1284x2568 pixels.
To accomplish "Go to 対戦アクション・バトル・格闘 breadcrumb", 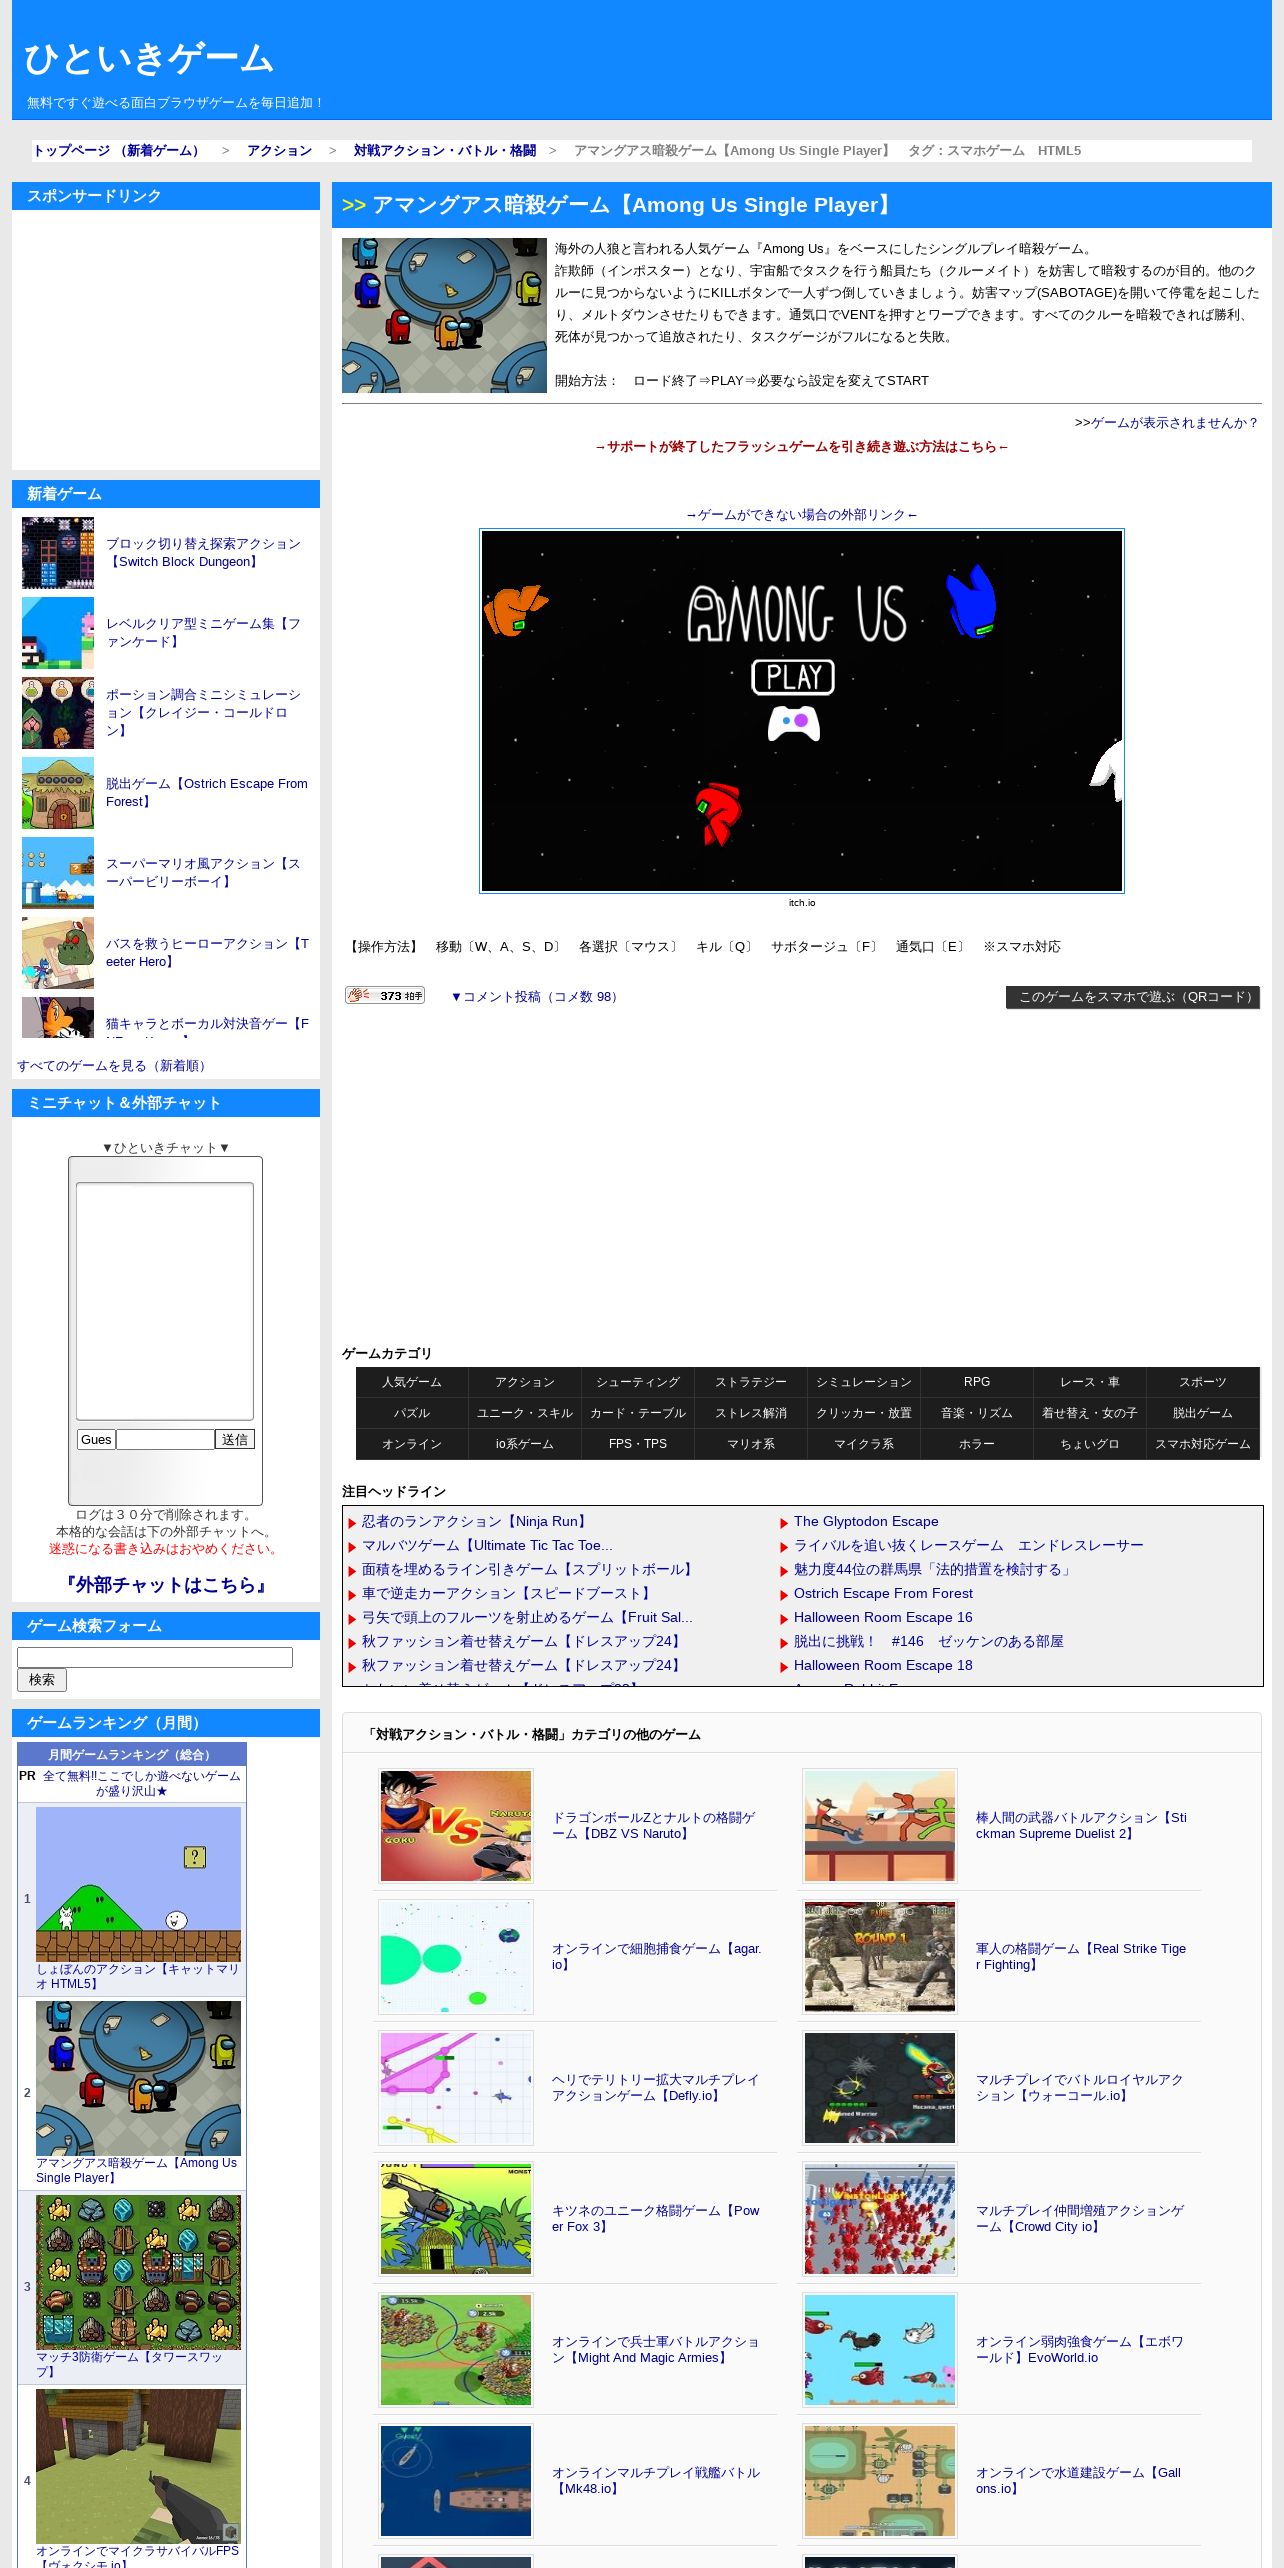I will click(444, 150).
